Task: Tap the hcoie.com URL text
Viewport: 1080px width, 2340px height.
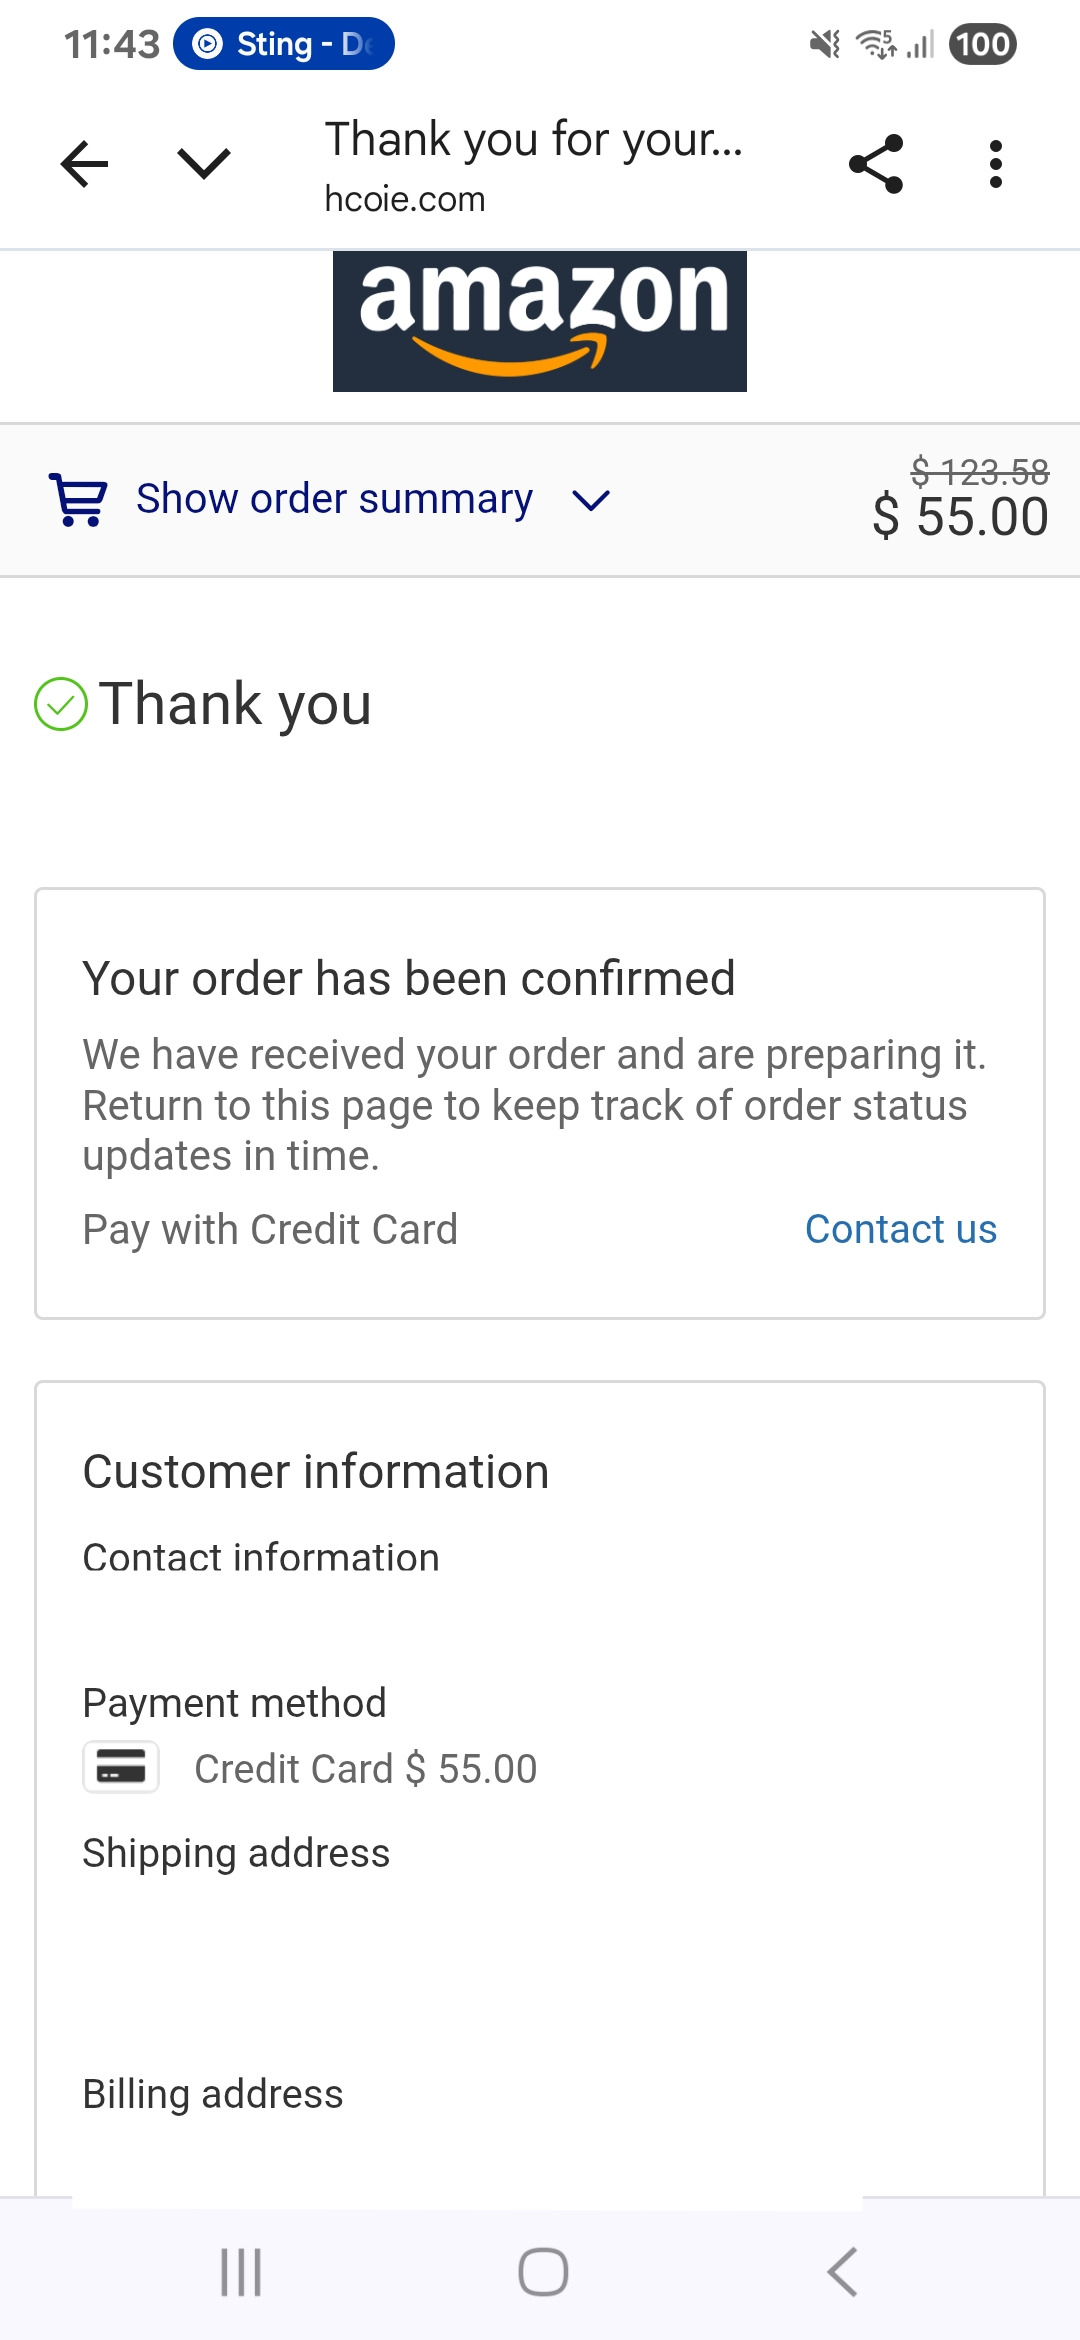Action: pyautogui.click(x=405, y=199)
